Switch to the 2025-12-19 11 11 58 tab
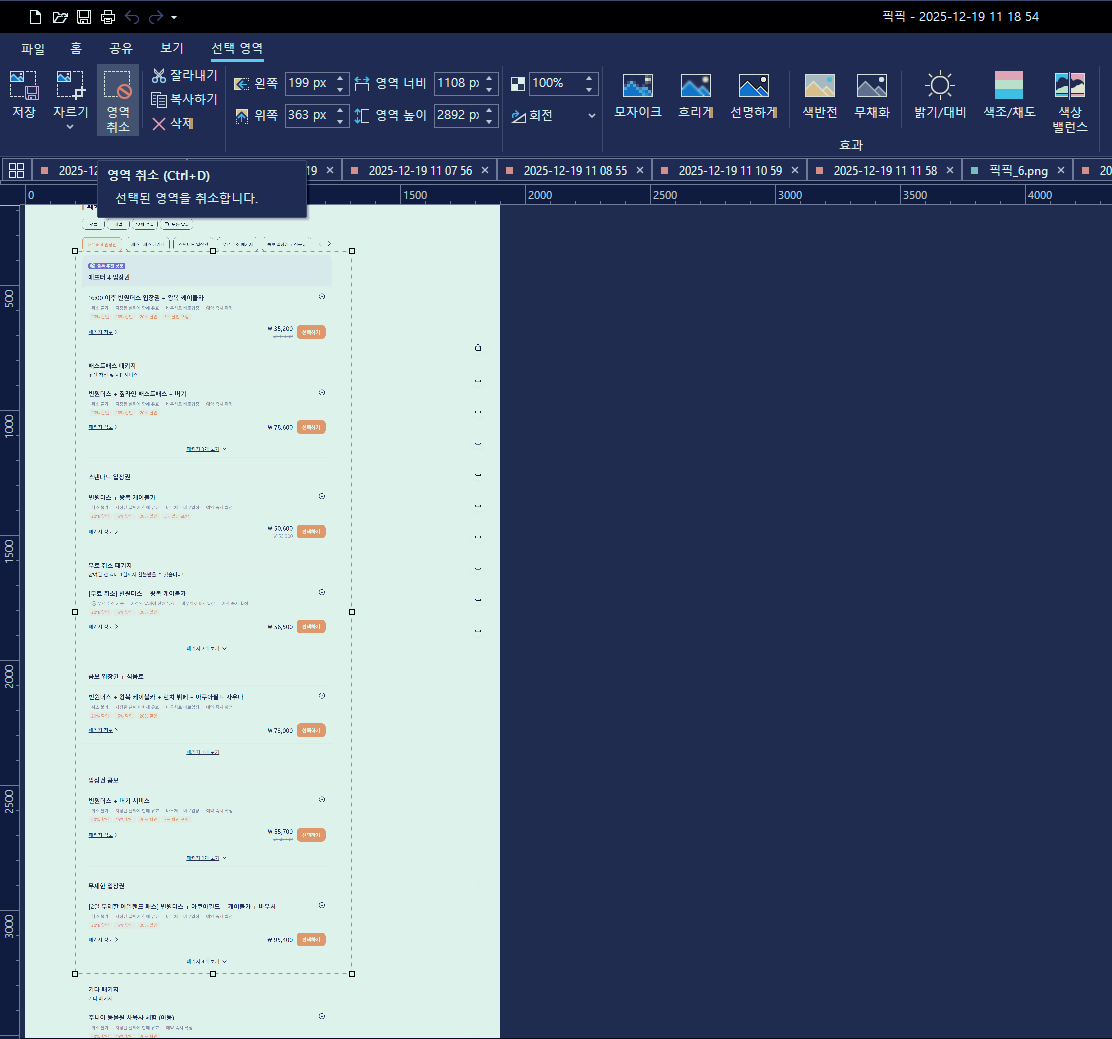 [885, 171]
